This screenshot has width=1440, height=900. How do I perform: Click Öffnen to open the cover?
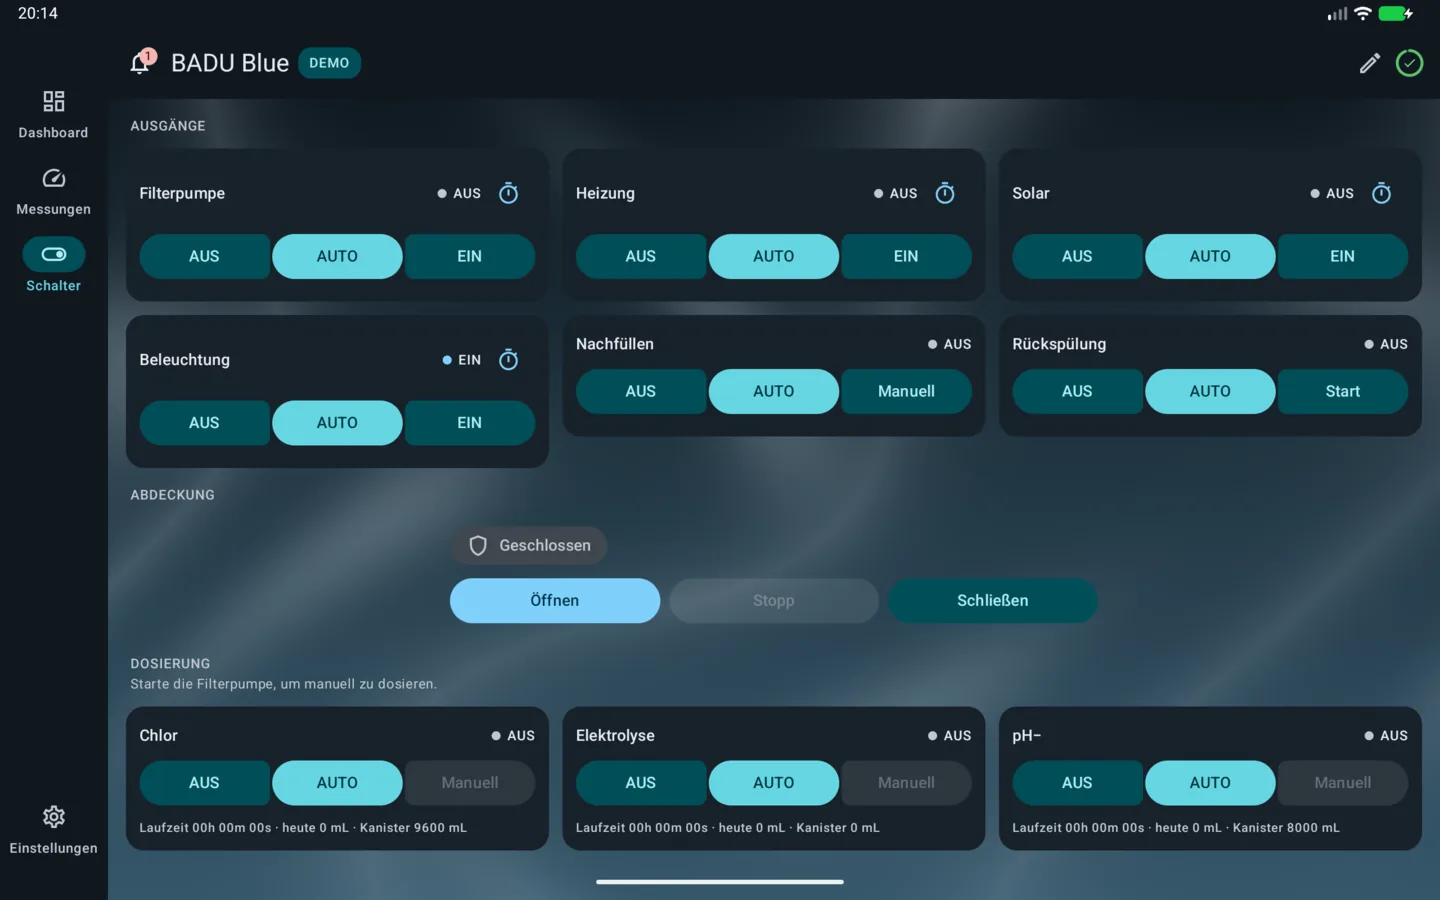[x=555, y=600]
